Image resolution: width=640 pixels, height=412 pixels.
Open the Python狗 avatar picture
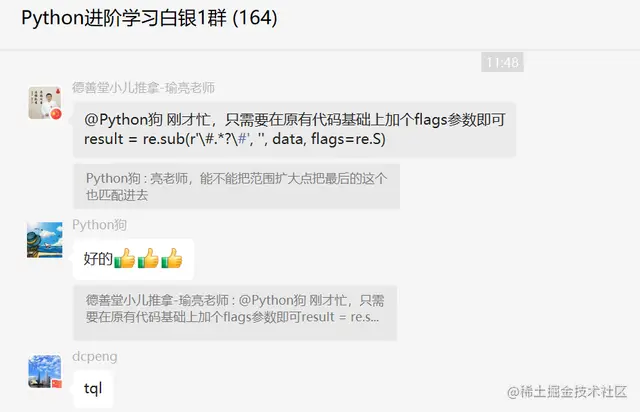coord(45,240)
